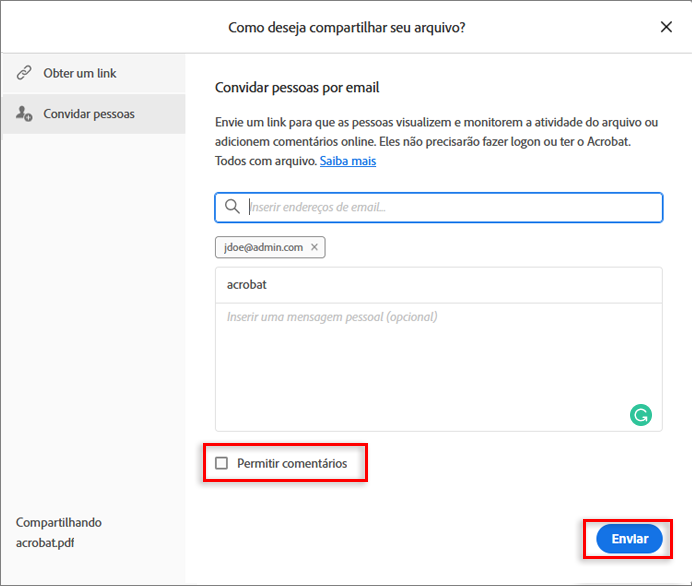
Task: Click the "Convidar pessoas por email" heading
Action: tap(297, 88)
